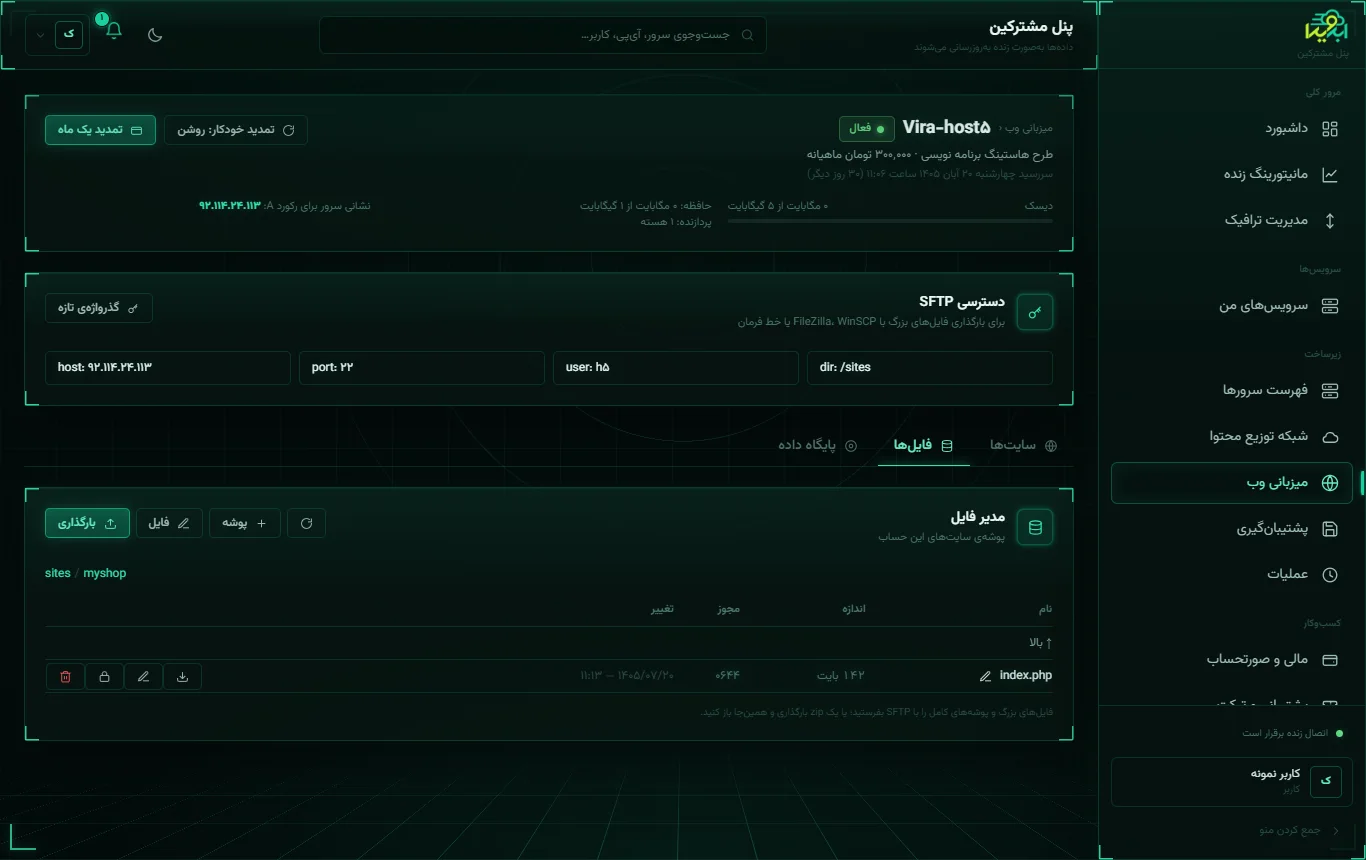
Task: Download index.php
Action: click(x=182, y=677)
